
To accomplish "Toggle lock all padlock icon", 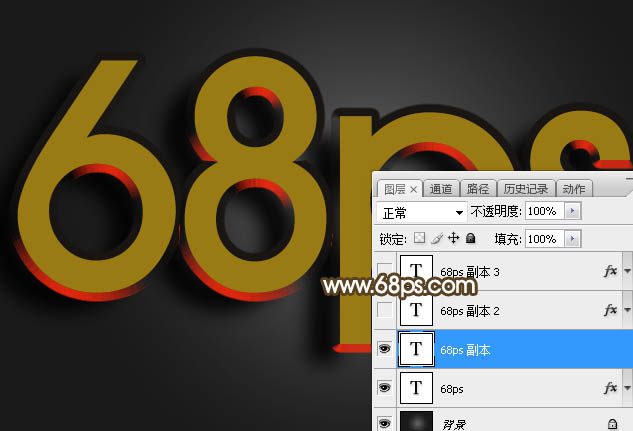I will click(470, 238).
